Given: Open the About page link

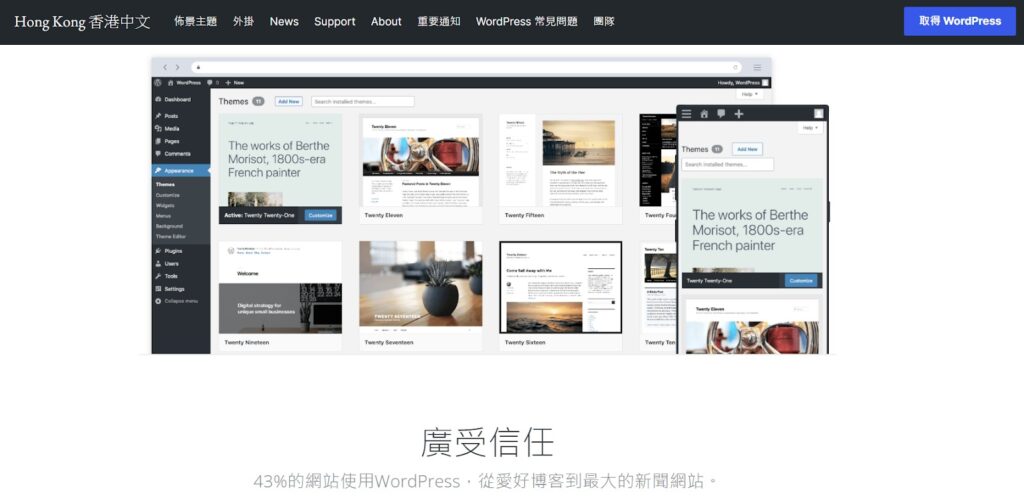Looking at the screenshot, I should tap(386, 22).
